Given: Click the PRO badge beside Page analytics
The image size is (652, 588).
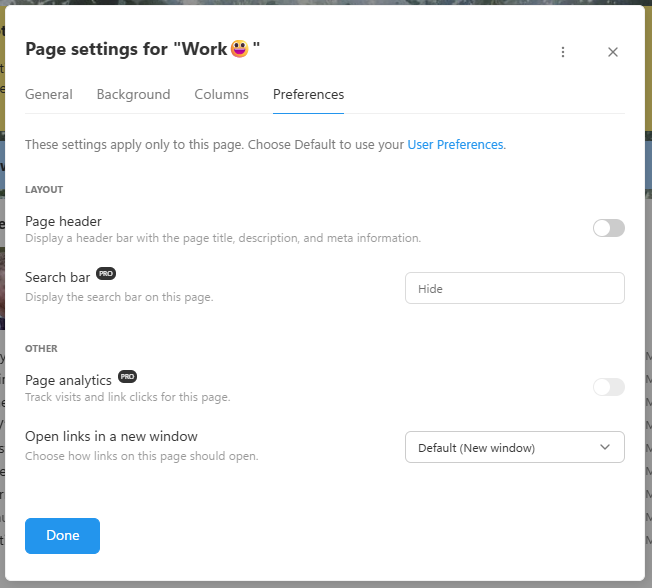Looking at the screenshot, I should [127, 376].
